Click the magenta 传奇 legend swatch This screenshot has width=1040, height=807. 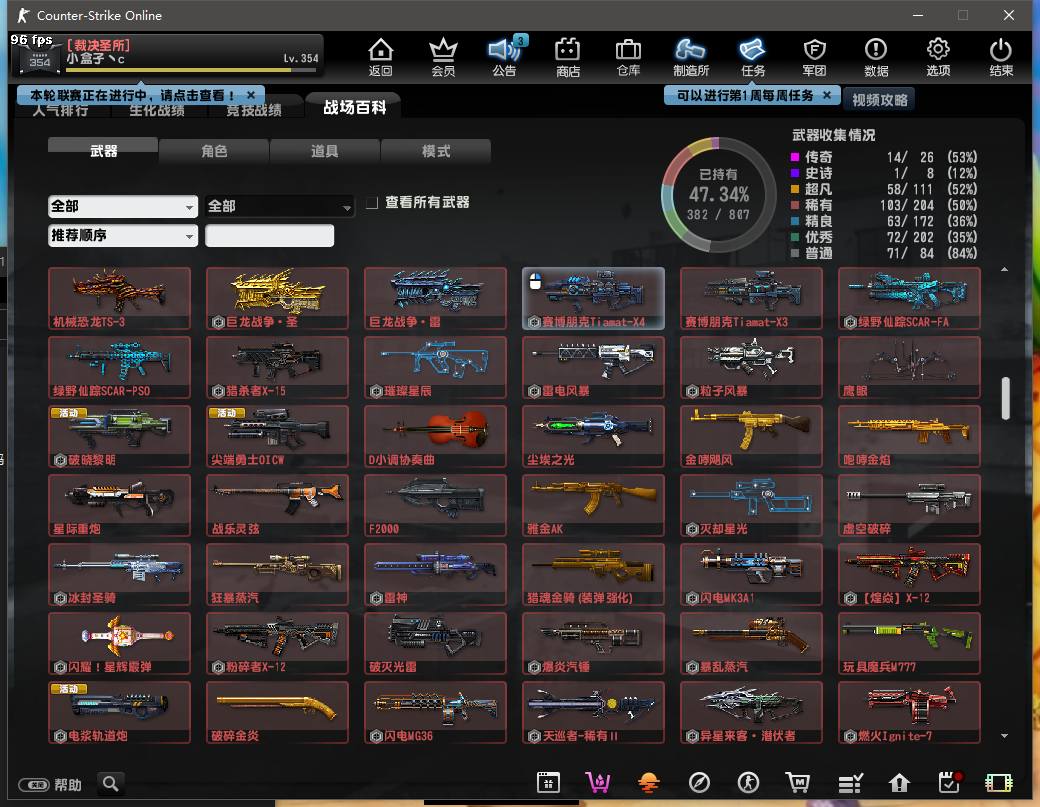point(795,157)
